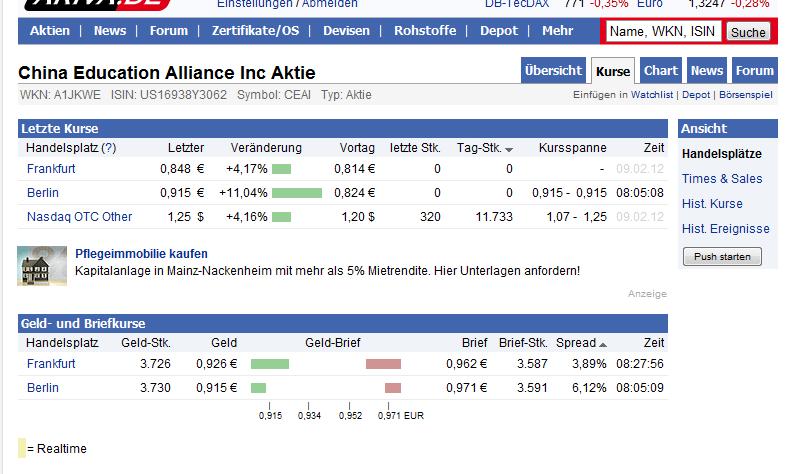Image resolution: width=793 pixels, height=474 pixels.
Task: Open Frankfurt in the Geld- und Briefkurse table
Action: pos(51,363)
